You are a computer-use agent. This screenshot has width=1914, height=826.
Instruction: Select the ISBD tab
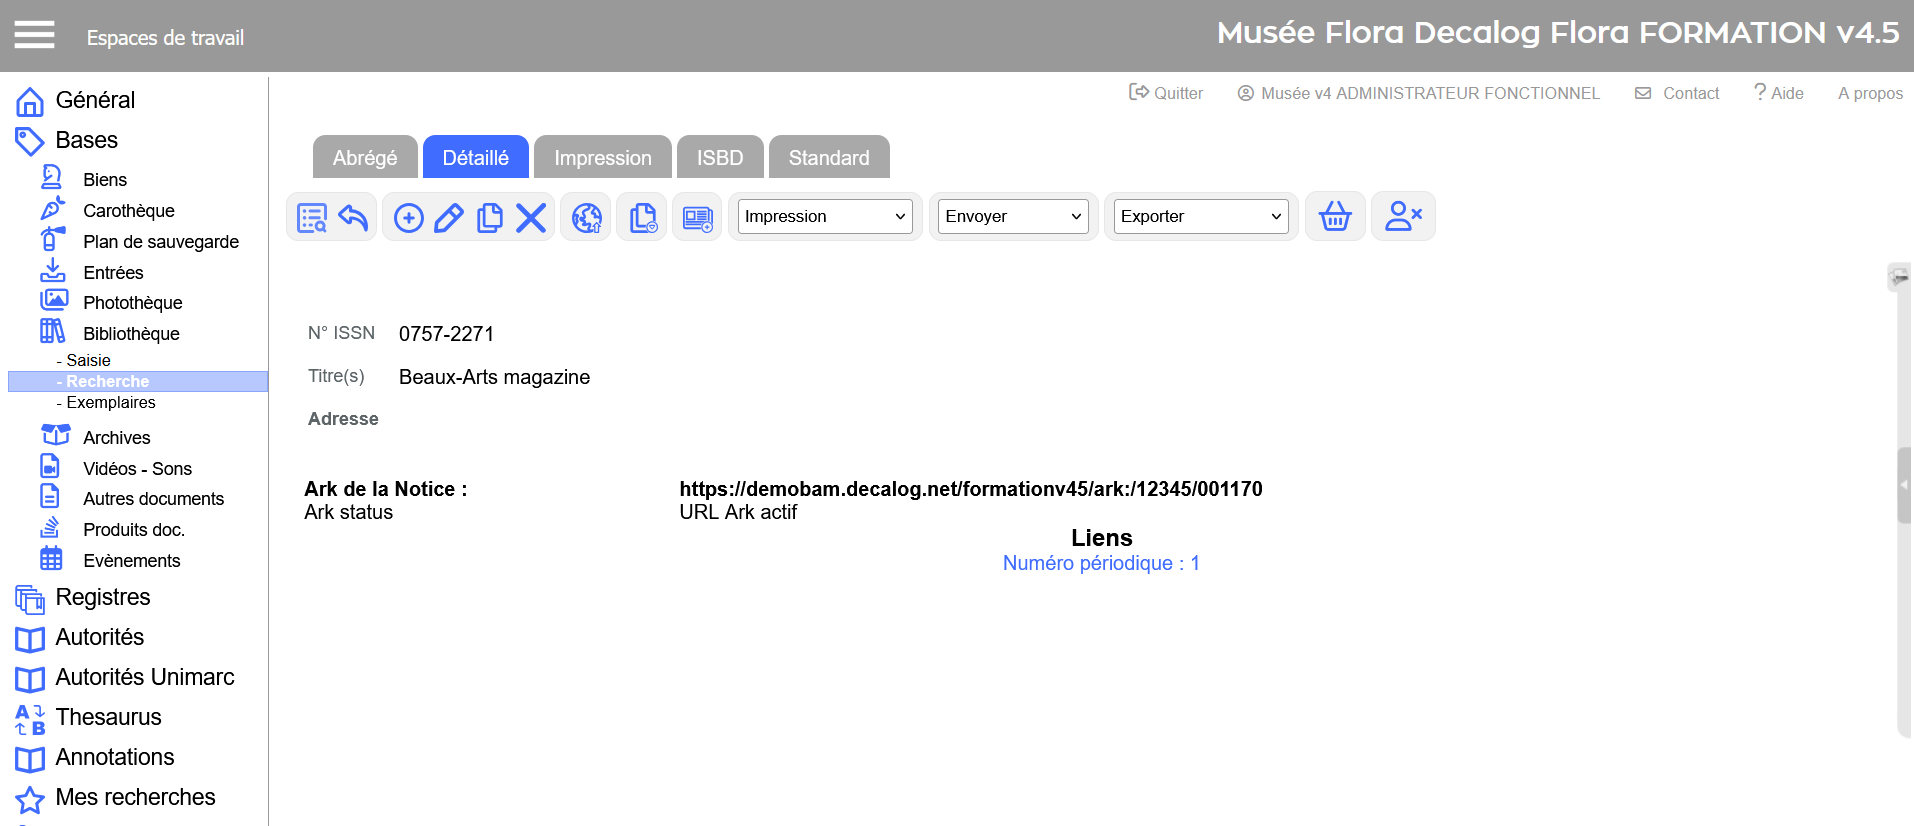719,158
